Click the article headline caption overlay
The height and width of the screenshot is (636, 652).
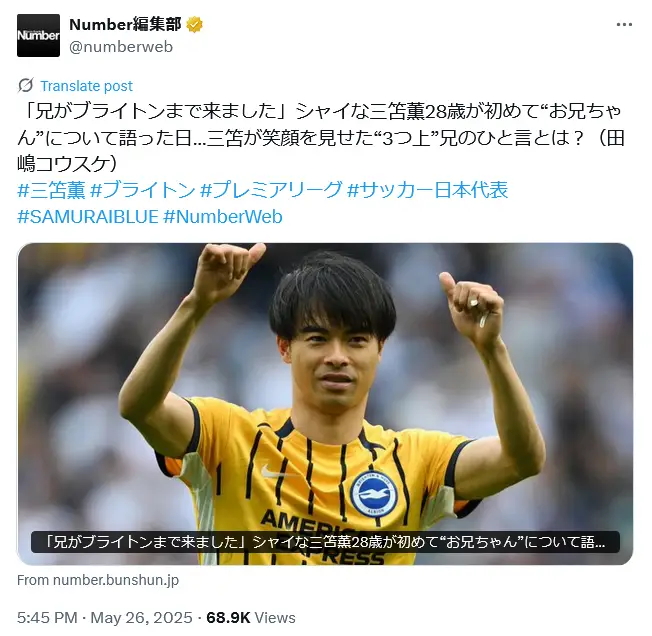(x=325, y=542)
